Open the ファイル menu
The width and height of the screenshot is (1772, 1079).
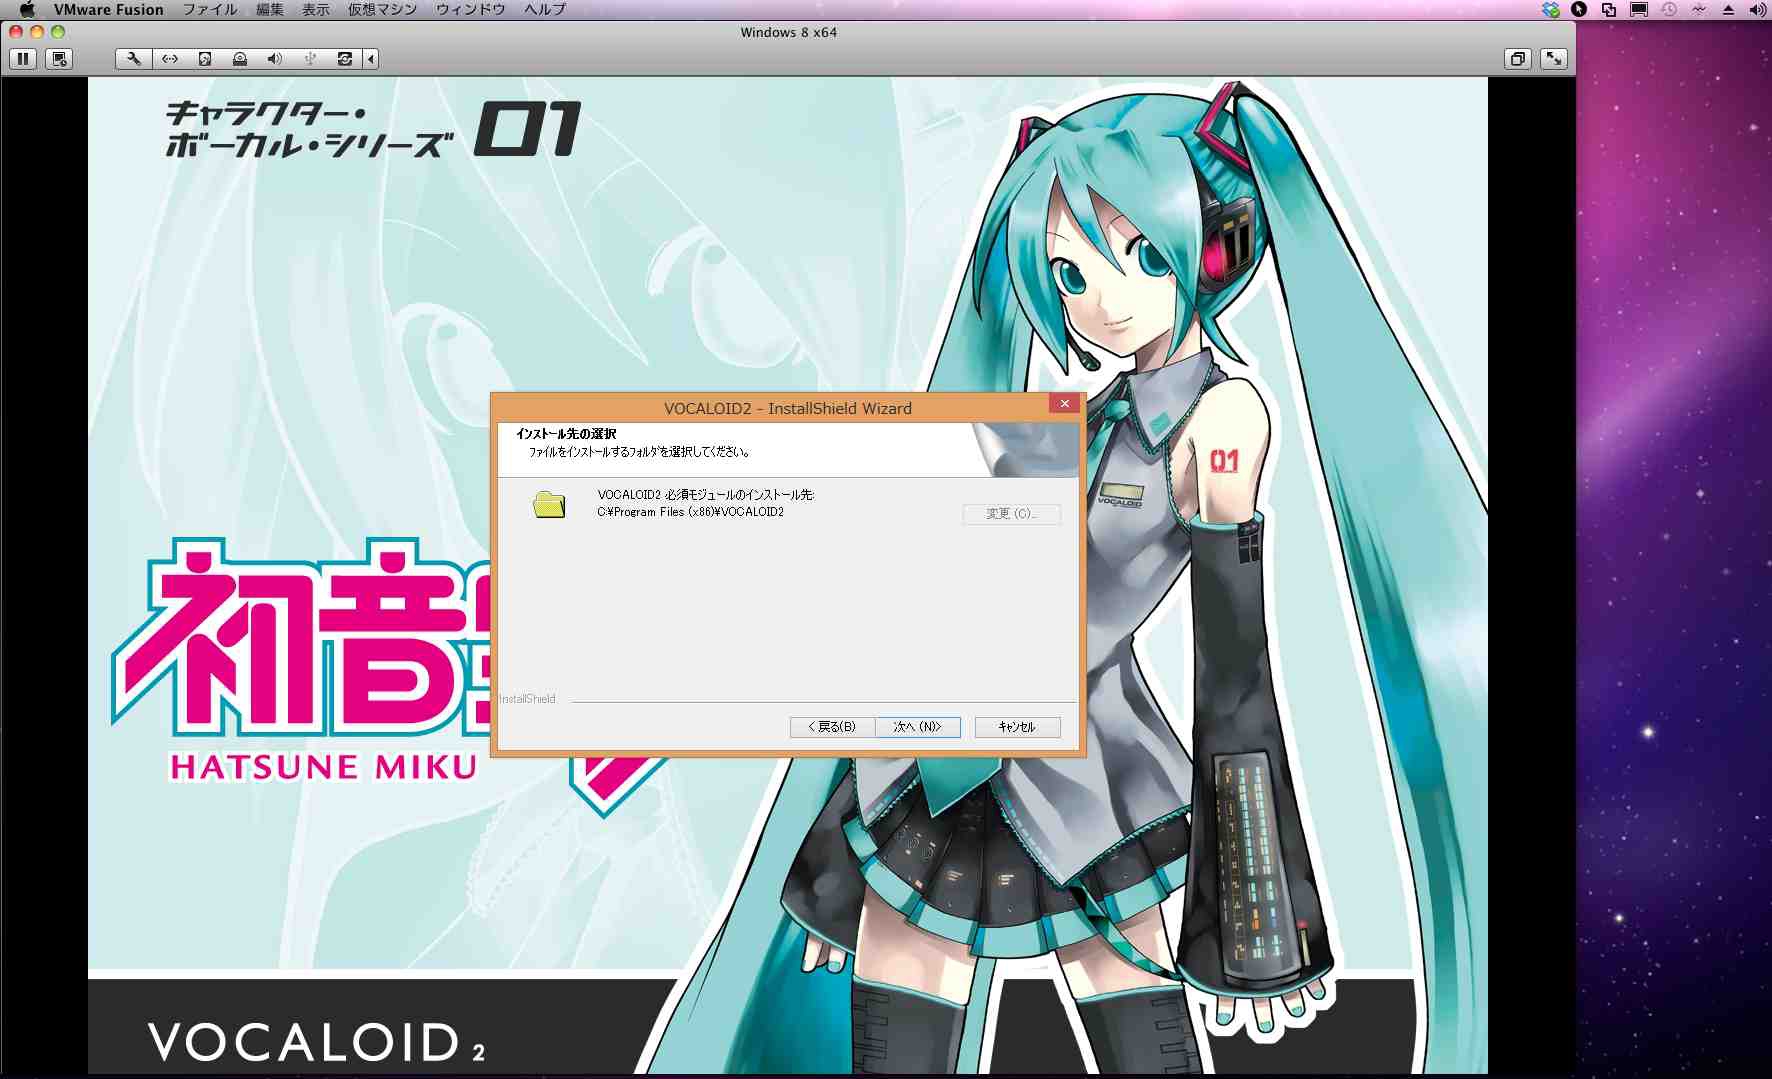(x=210, y=9)
